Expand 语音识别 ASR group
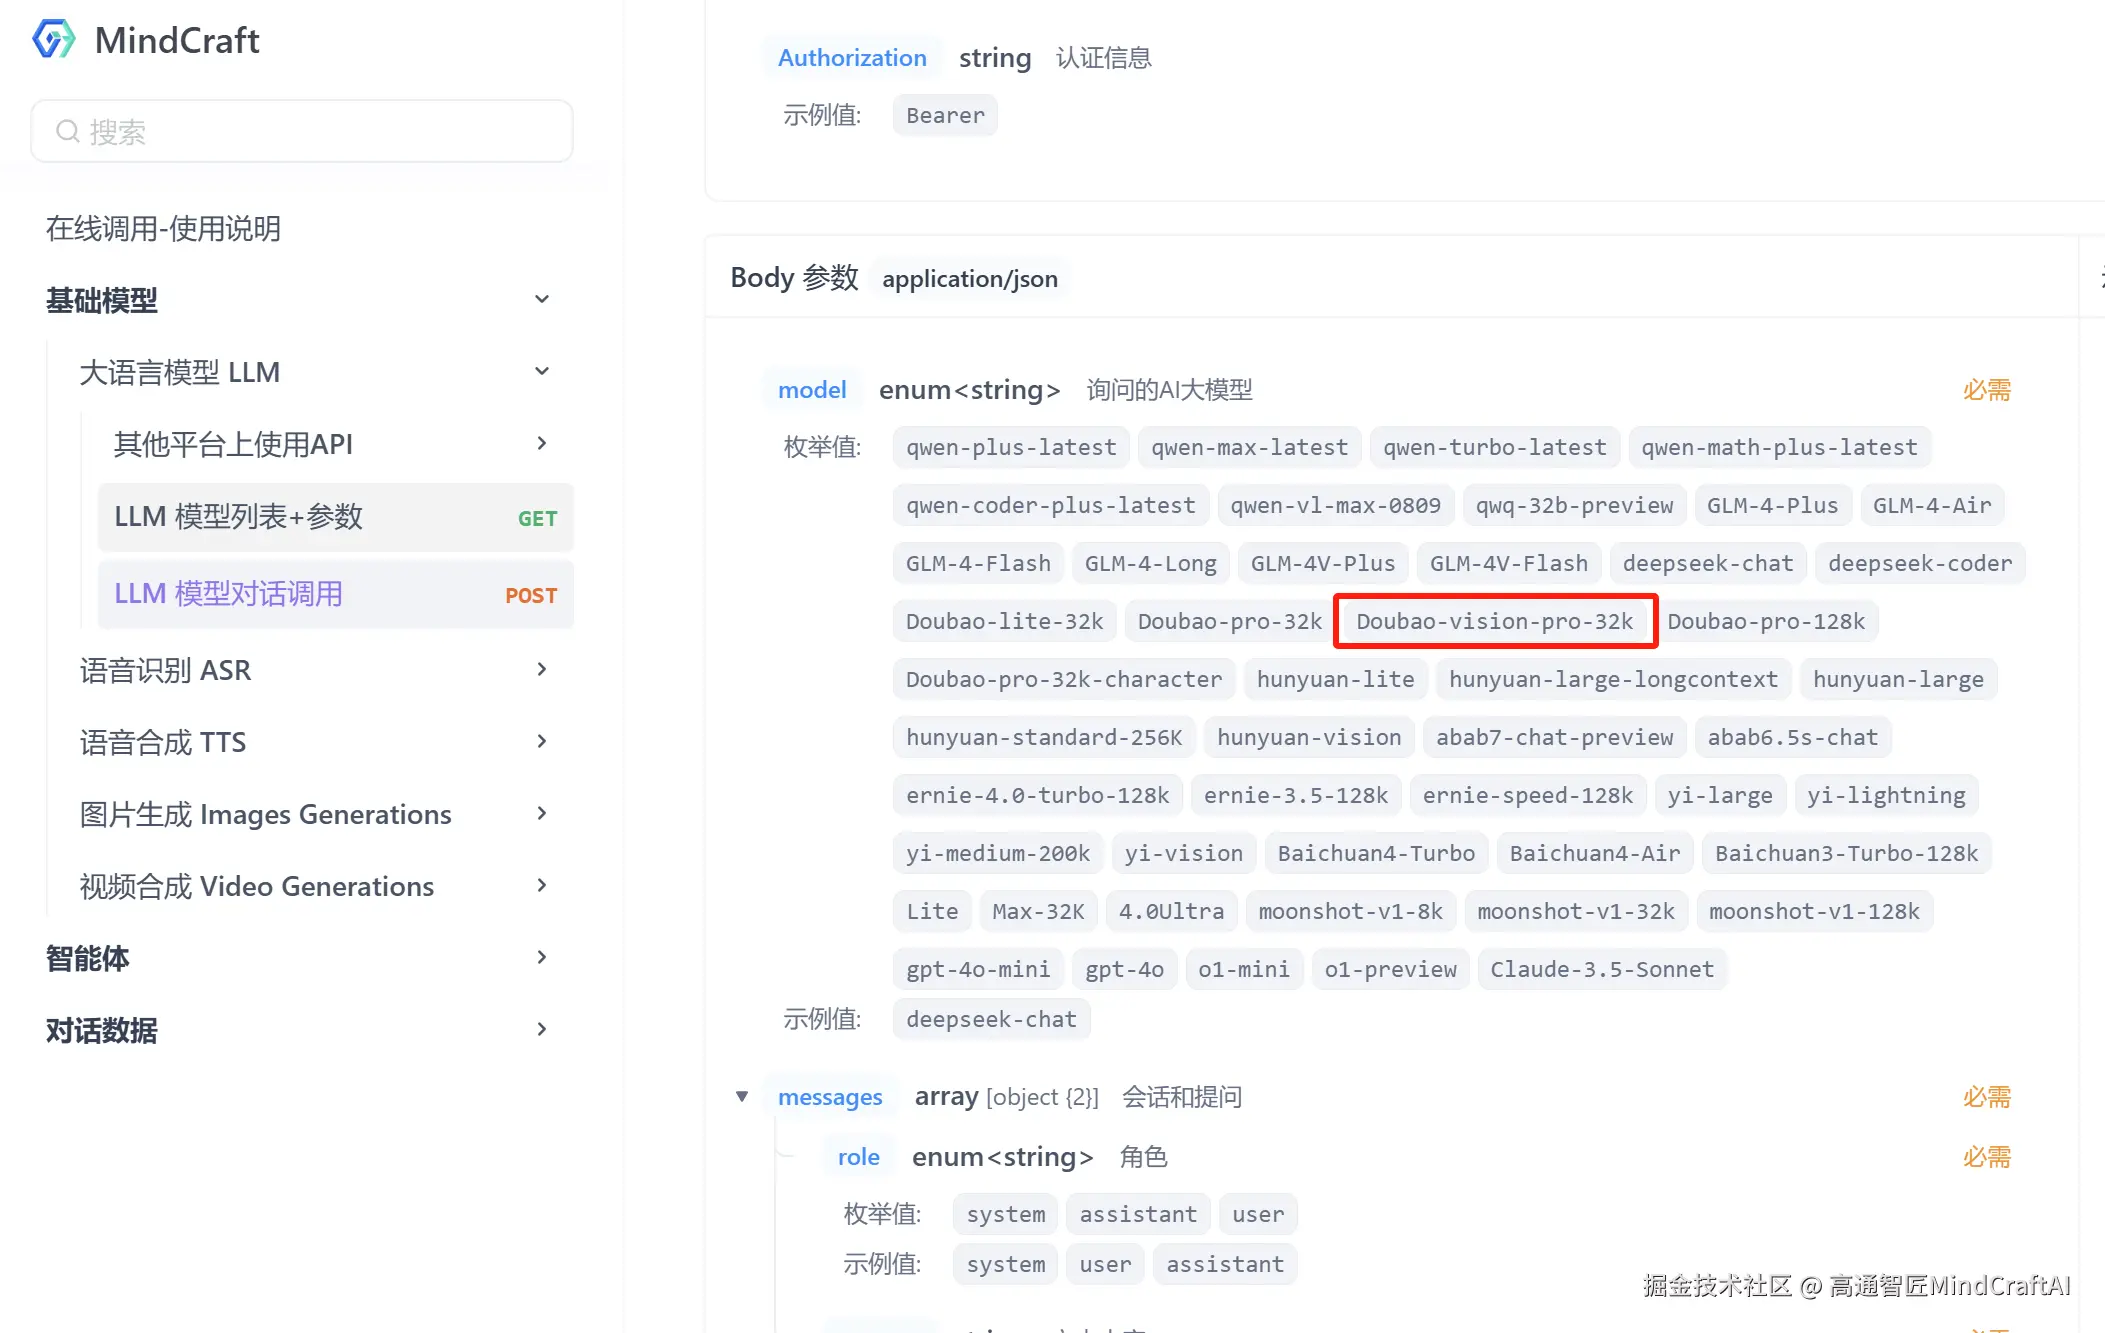 coord(542,670)
